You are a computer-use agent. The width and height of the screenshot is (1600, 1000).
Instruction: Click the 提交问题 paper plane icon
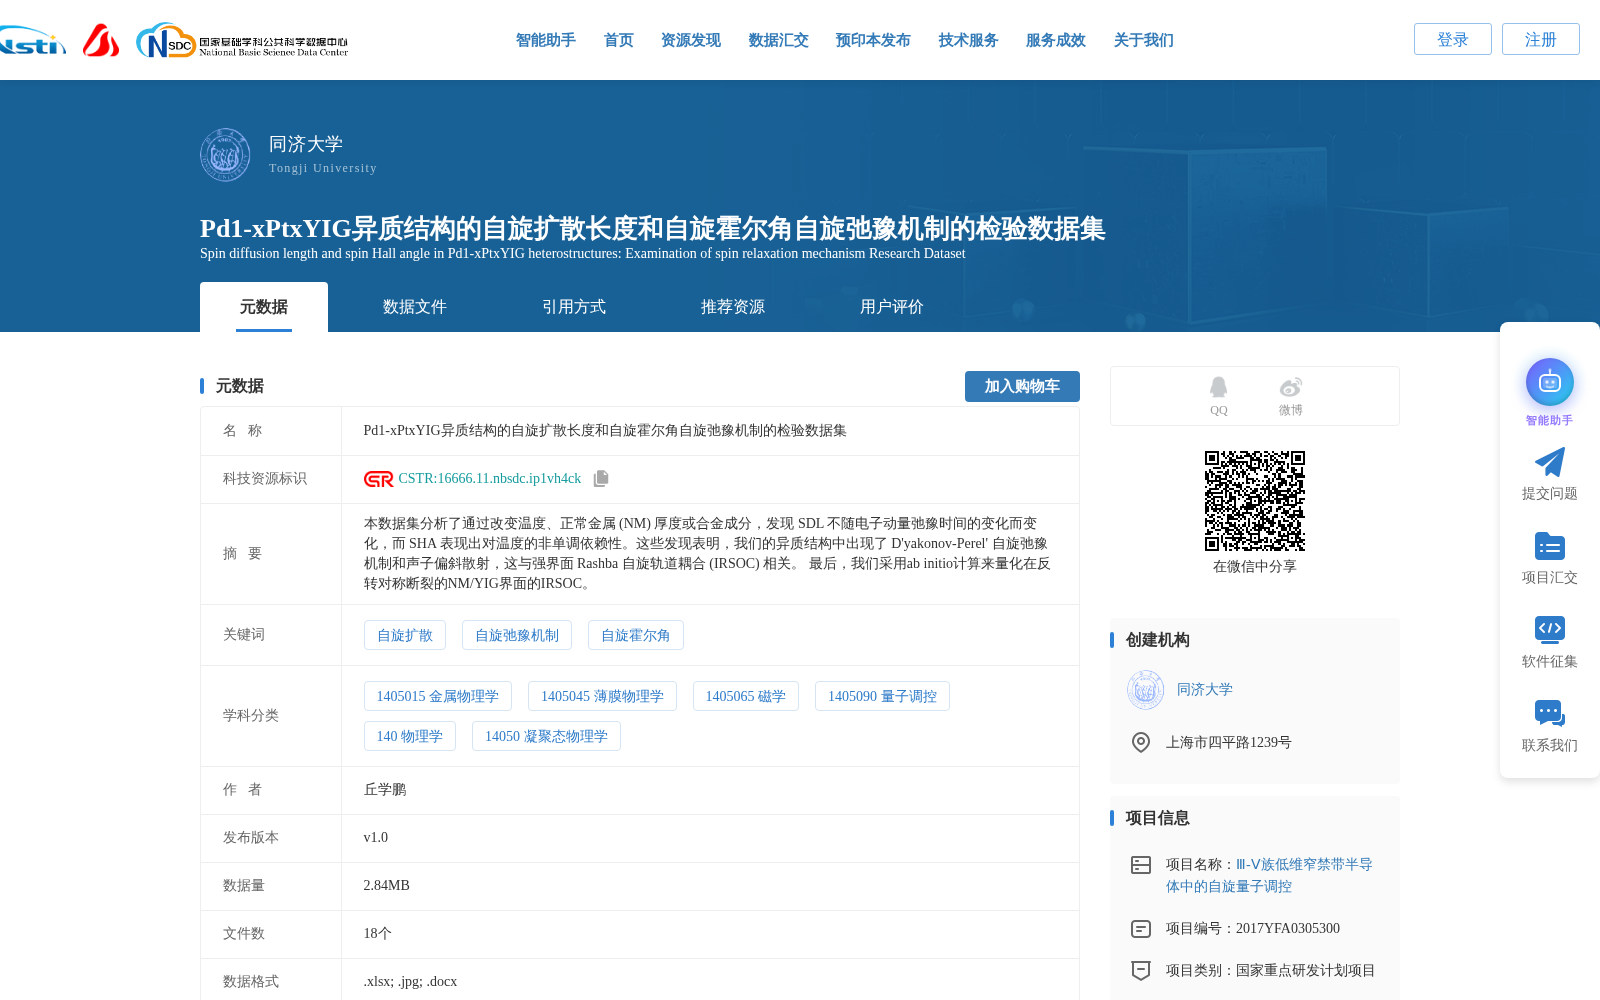(x=1550, y=462)
